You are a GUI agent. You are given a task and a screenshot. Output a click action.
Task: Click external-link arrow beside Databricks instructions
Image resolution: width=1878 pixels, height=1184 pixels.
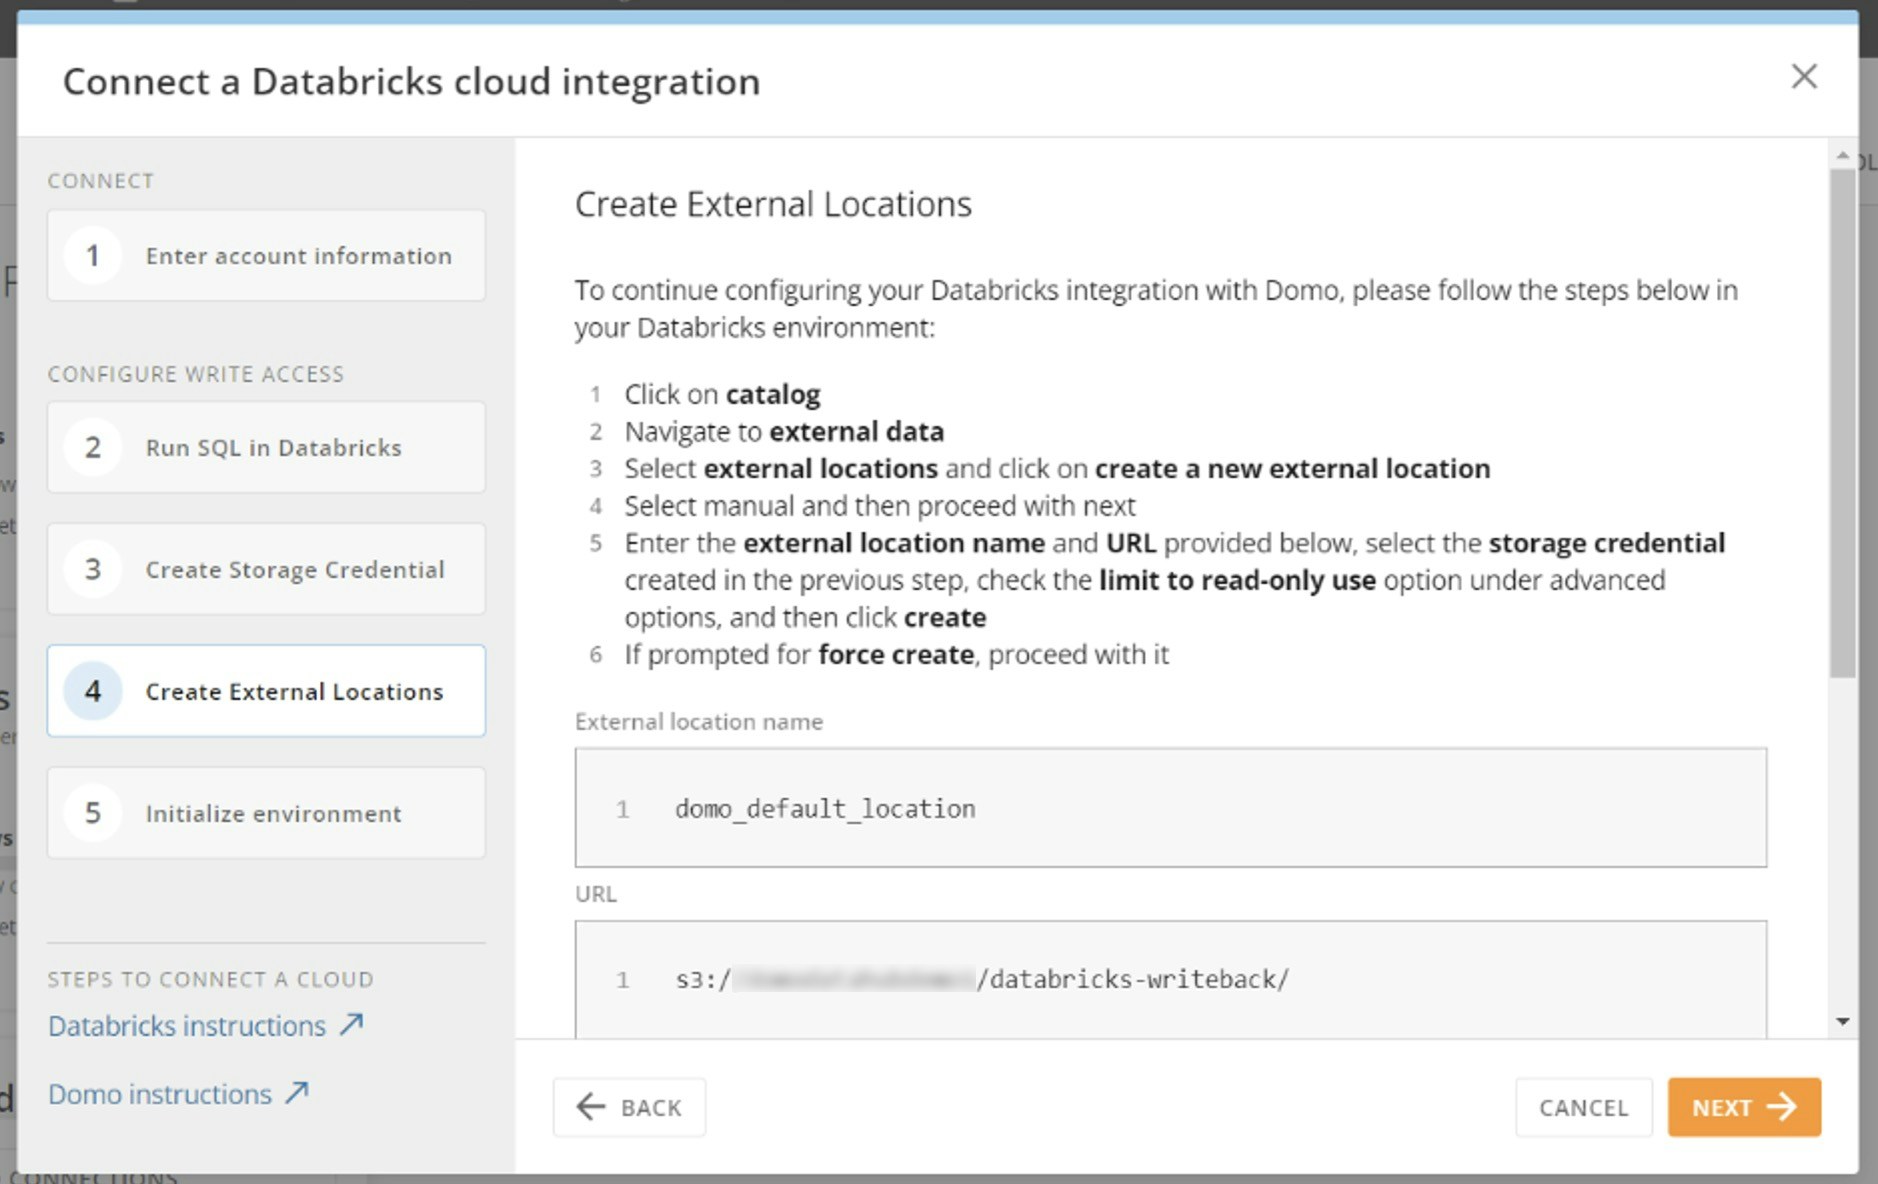351,1025
